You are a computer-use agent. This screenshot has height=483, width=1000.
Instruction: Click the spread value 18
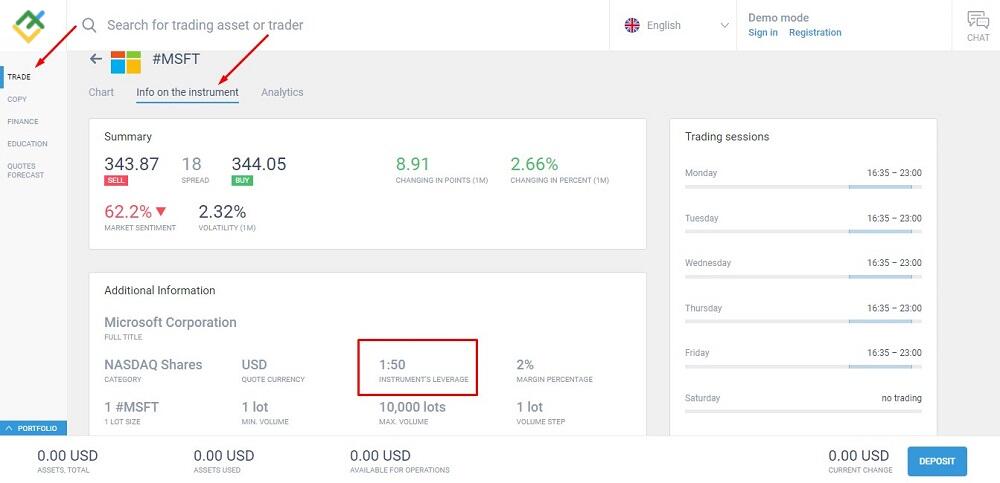point(191,164)
